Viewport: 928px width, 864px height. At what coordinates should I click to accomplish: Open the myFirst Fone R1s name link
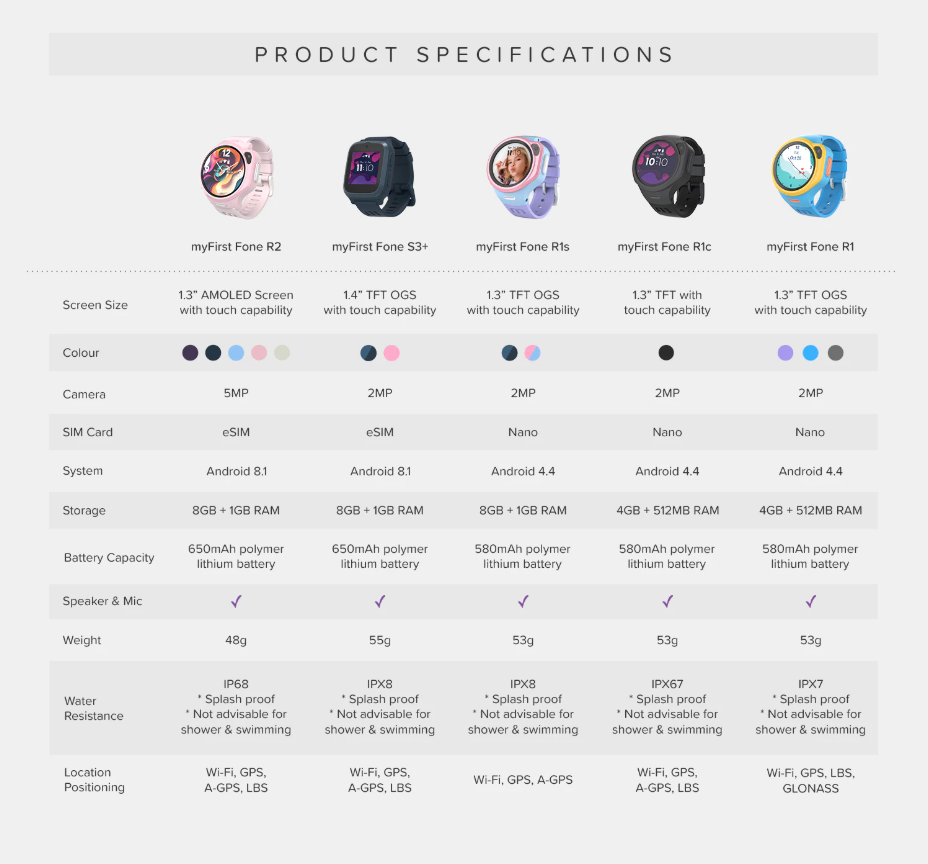coord(522,246)
